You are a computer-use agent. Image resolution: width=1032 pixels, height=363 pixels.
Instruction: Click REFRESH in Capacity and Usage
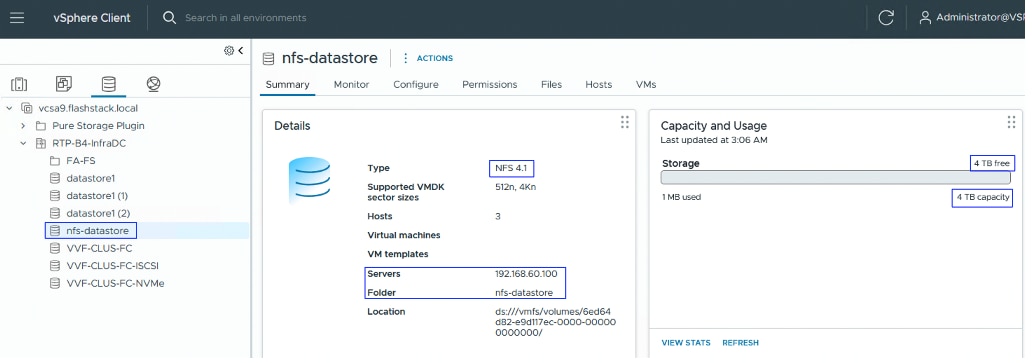[x=740, y=343]
